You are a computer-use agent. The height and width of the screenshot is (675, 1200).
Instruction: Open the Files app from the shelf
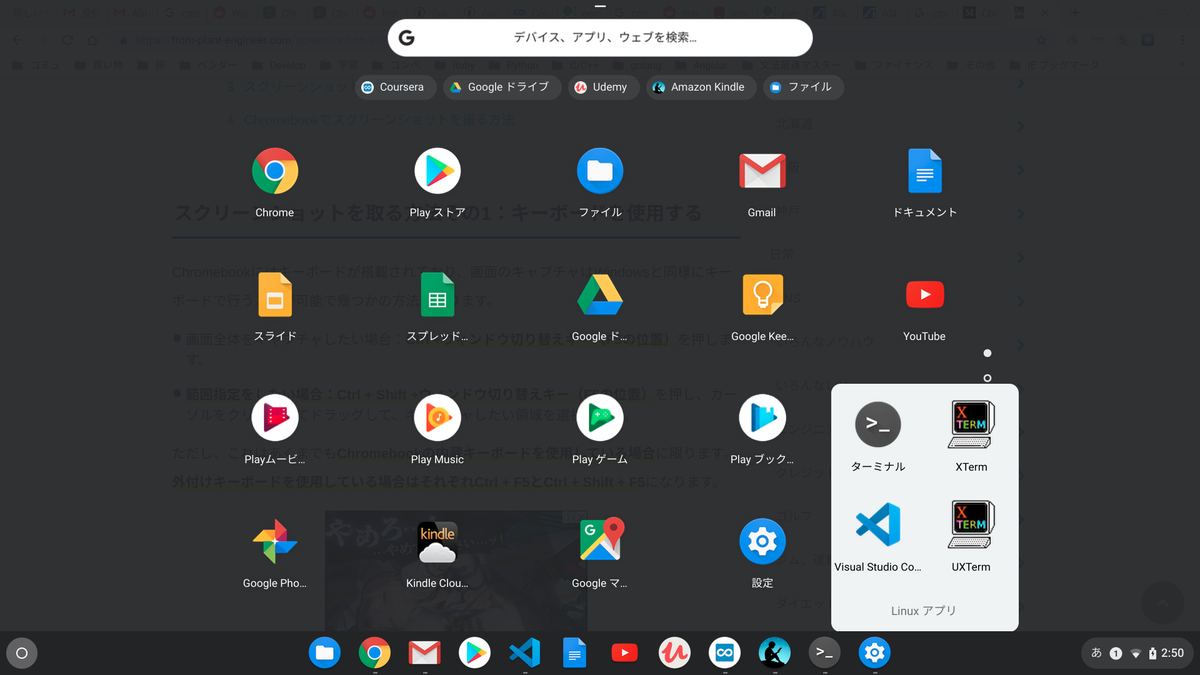point(325,653)
